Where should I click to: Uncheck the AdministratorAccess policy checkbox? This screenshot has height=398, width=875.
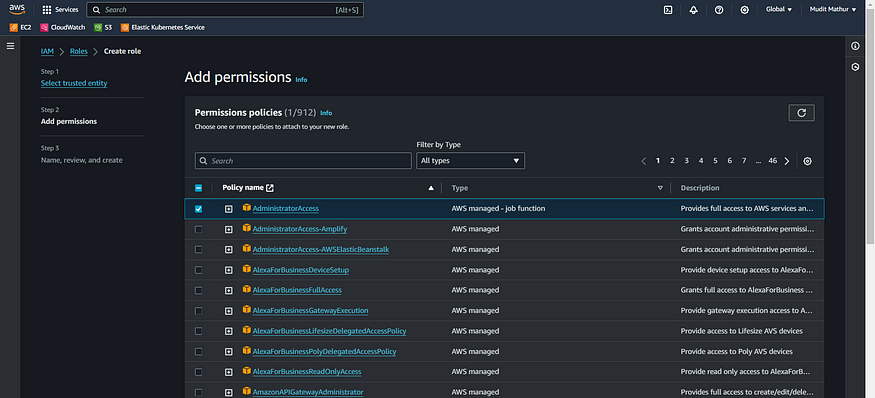coord(198,209)
